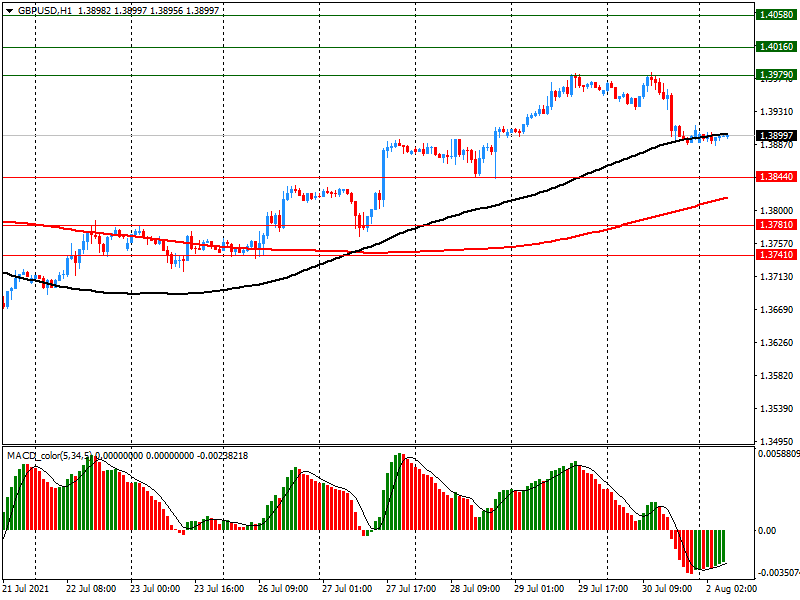The height and width of the screenshot is (600, 800).
Task: Click the 23 Jul 16:00 time axis label
Action: [219, 589]
